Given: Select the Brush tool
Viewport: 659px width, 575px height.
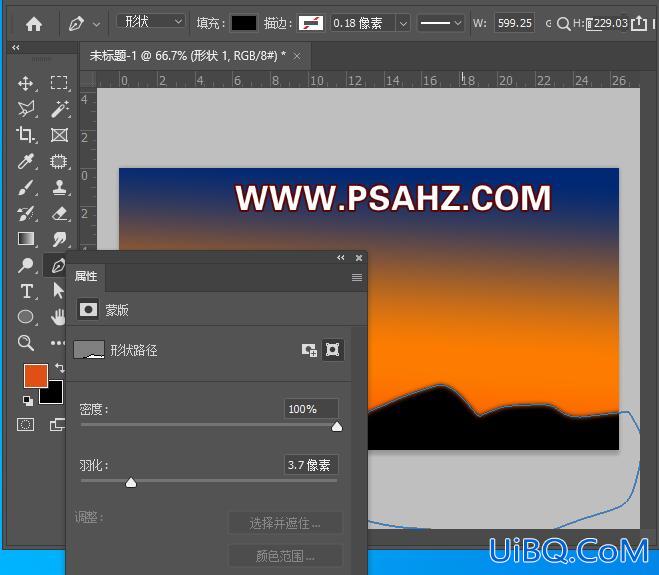Looking at the screenshot, I should [x=26, y=187].
